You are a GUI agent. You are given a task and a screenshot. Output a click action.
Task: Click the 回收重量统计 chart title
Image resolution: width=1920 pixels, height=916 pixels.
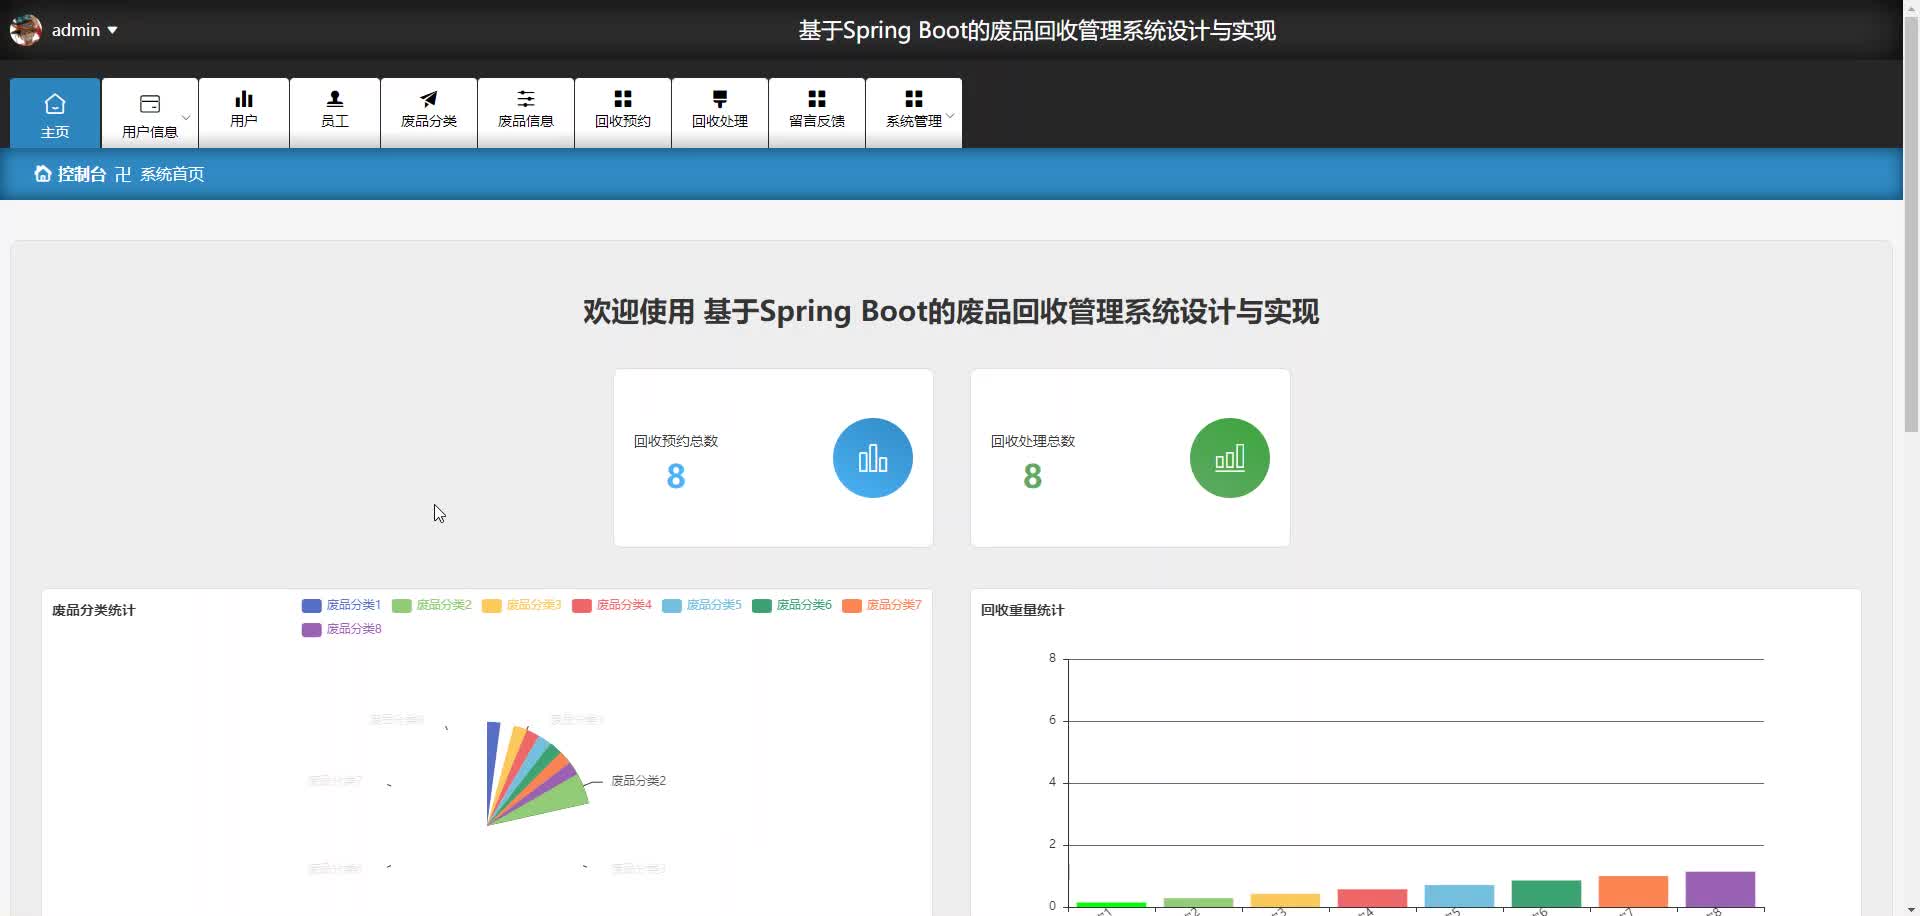click(x=1022, y=610)
